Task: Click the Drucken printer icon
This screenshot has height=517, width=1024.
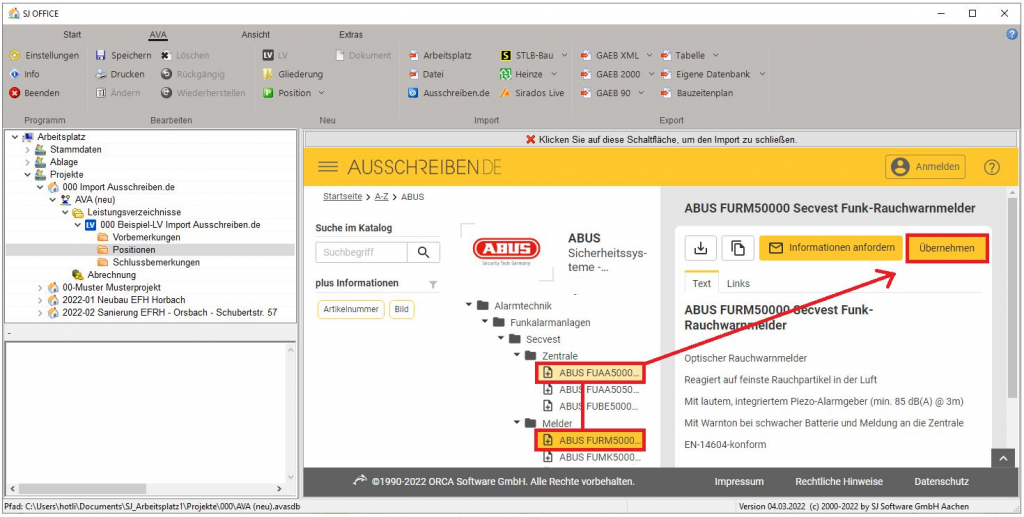Action: 102,74
